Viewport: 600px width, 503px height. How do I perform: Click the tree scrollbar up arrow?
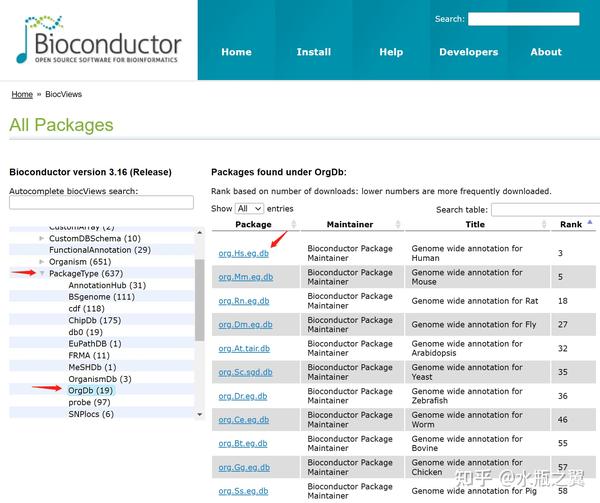tap(199, 232)
